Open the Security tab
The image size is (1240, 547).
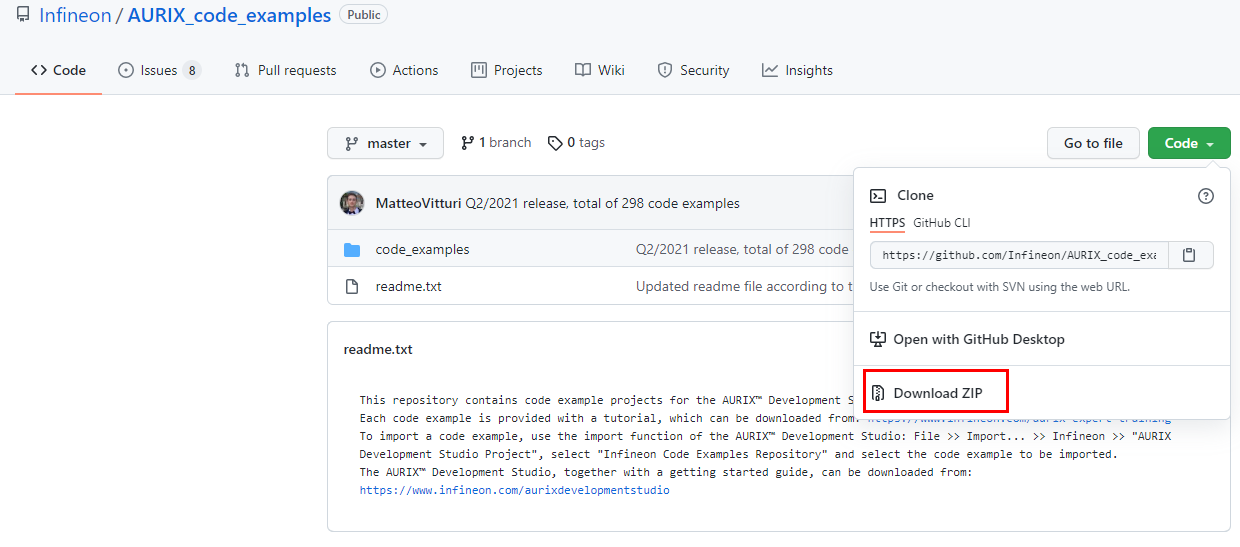click(x=693, y=70)
